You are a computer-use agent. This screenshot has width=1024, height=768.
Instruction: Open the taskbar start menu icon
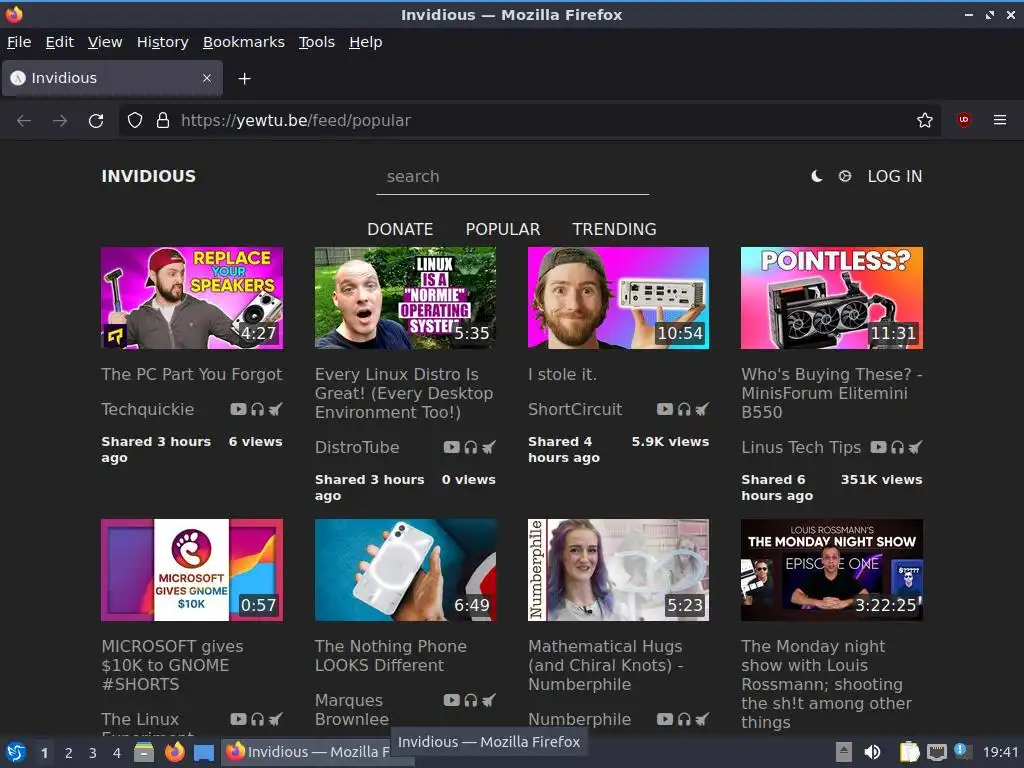pos(15,752)
